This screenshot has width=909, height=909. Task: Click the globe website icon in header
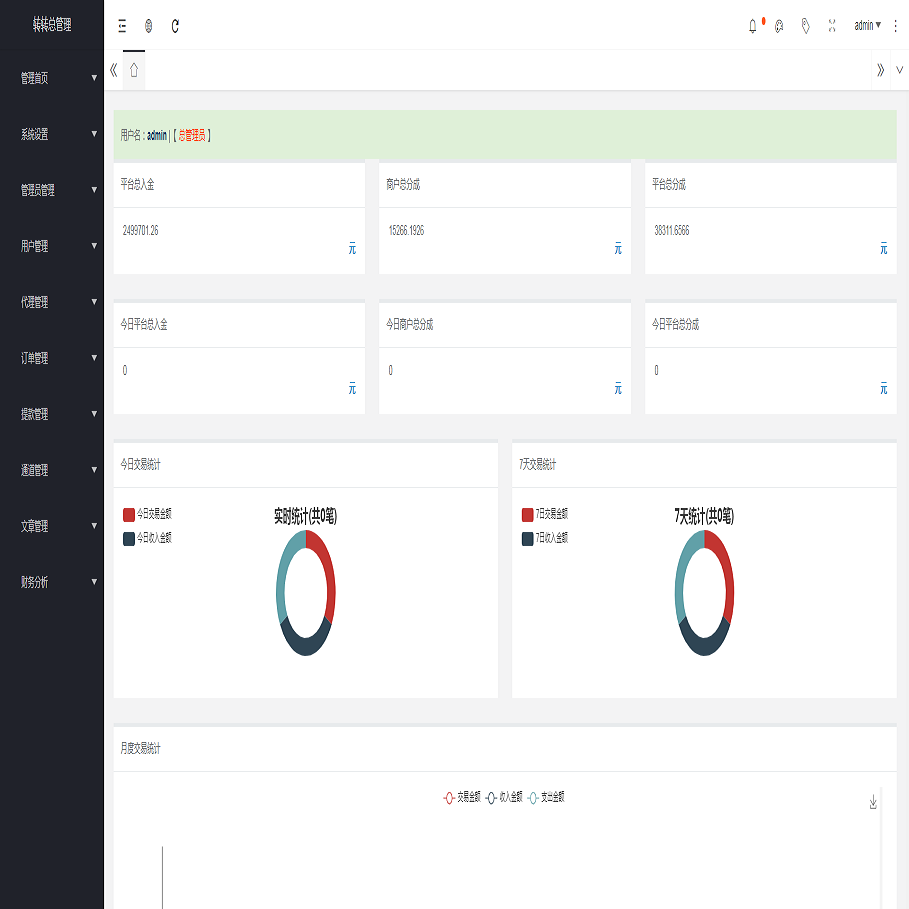coord(149,26)
